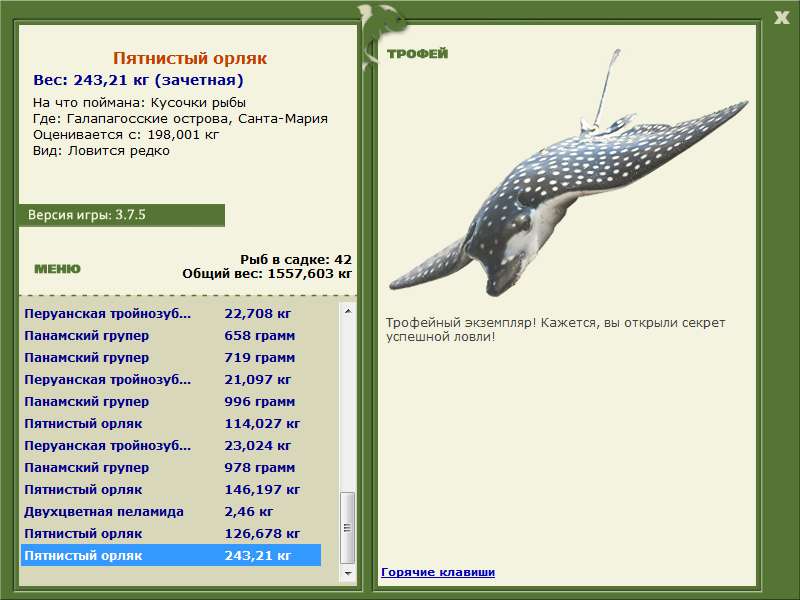Close the window with the X icon

781,18
